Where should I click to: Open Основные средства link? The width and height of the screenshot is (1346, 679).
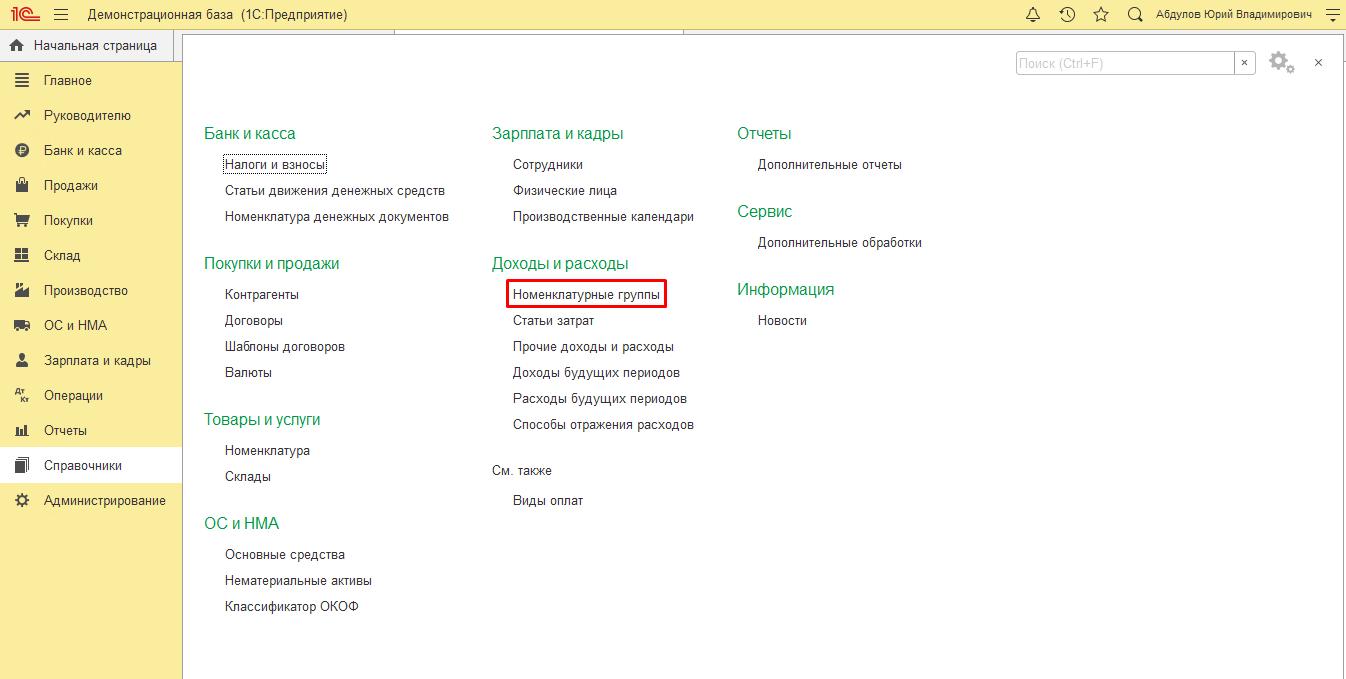pos(285,554)
